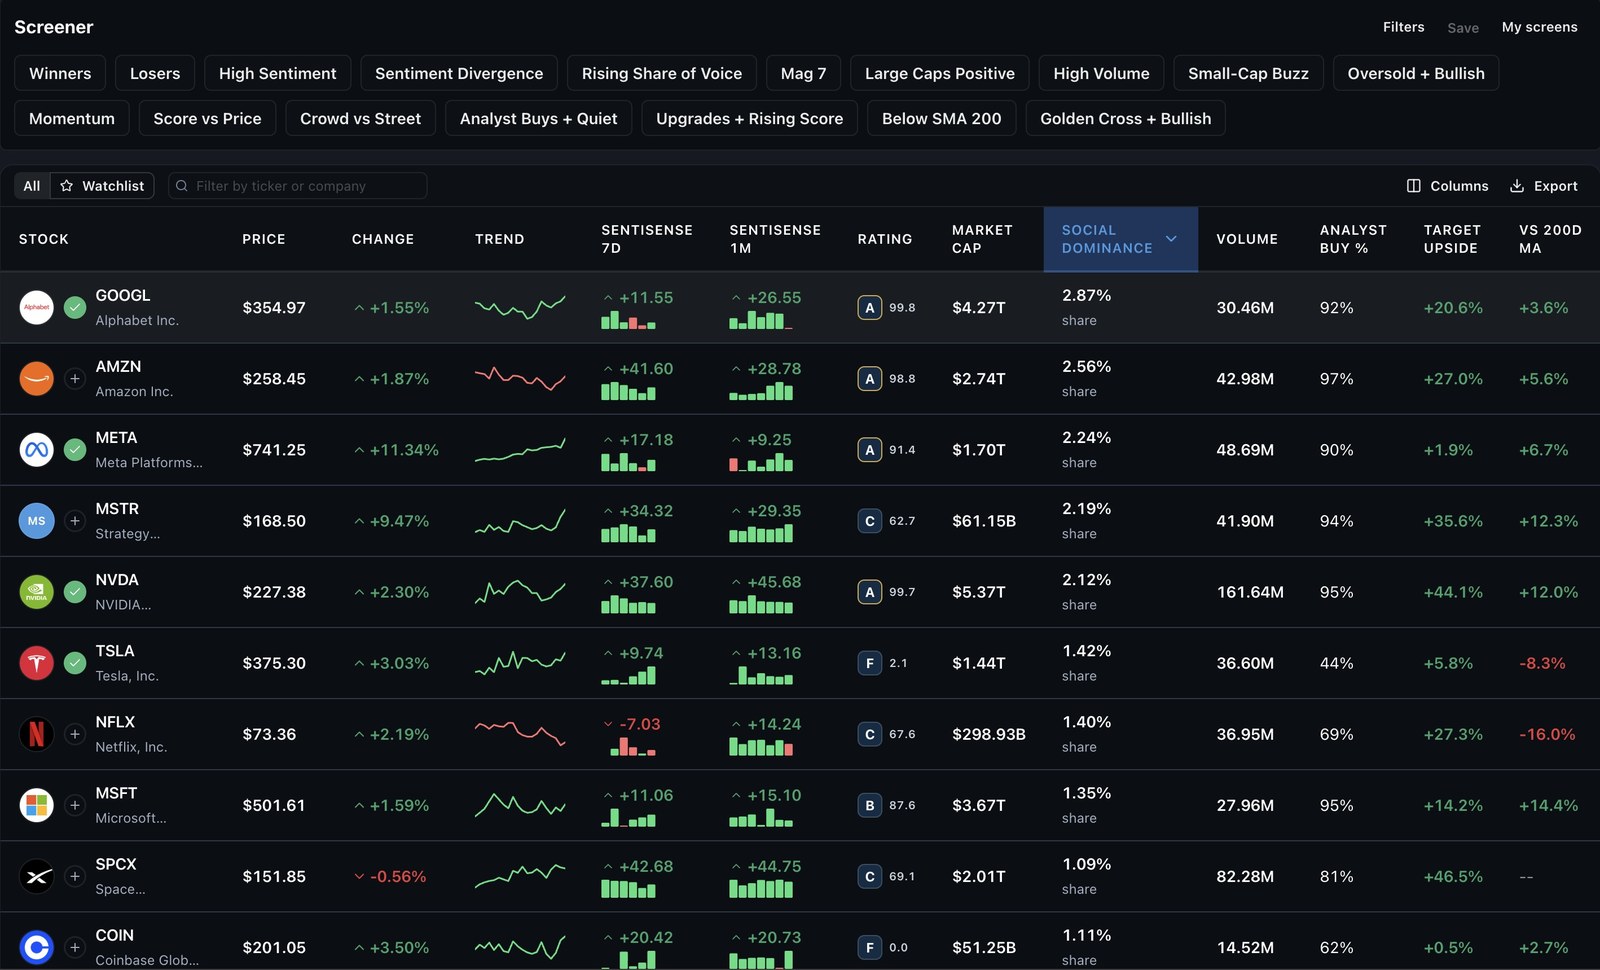Image resolution: width=1600 pixels, height=970 pixels.
Task: Toggle Social Dominance sort order chevron
Action: [1171, 239]
